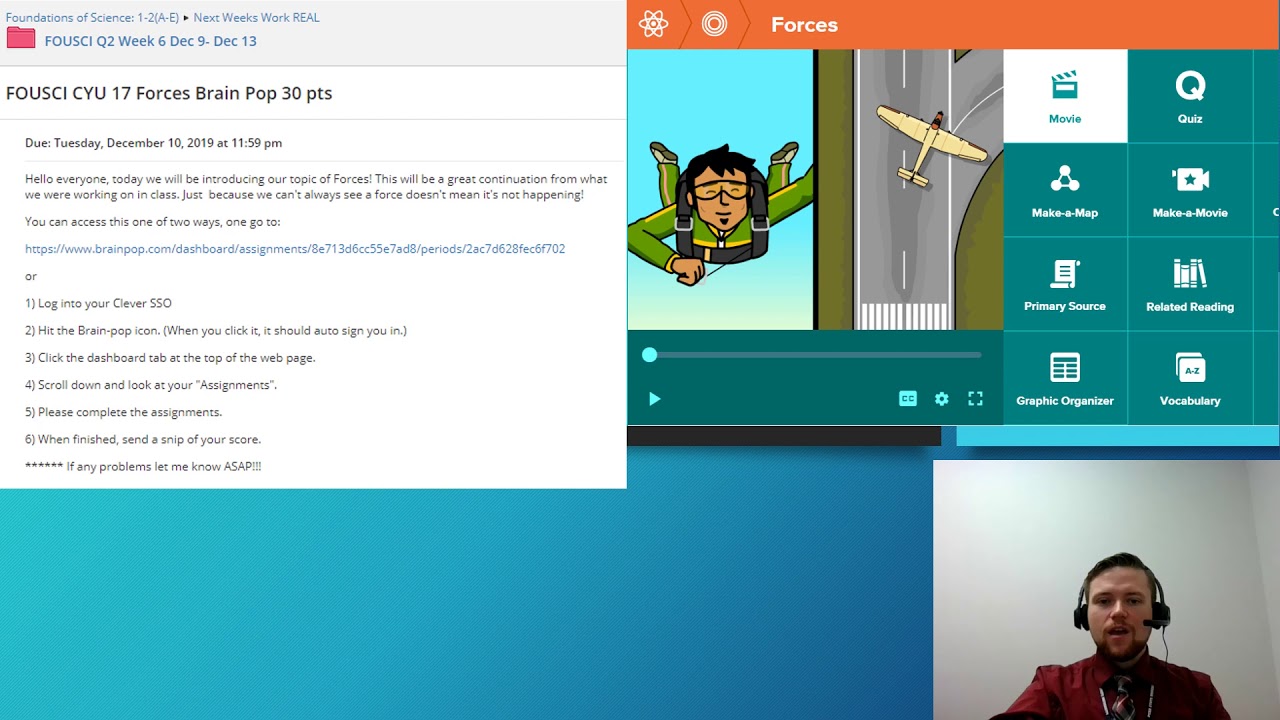1280x720 pixels.
Task: Play the Forces BrainPOP movie
Action: (x=654, y=399)
